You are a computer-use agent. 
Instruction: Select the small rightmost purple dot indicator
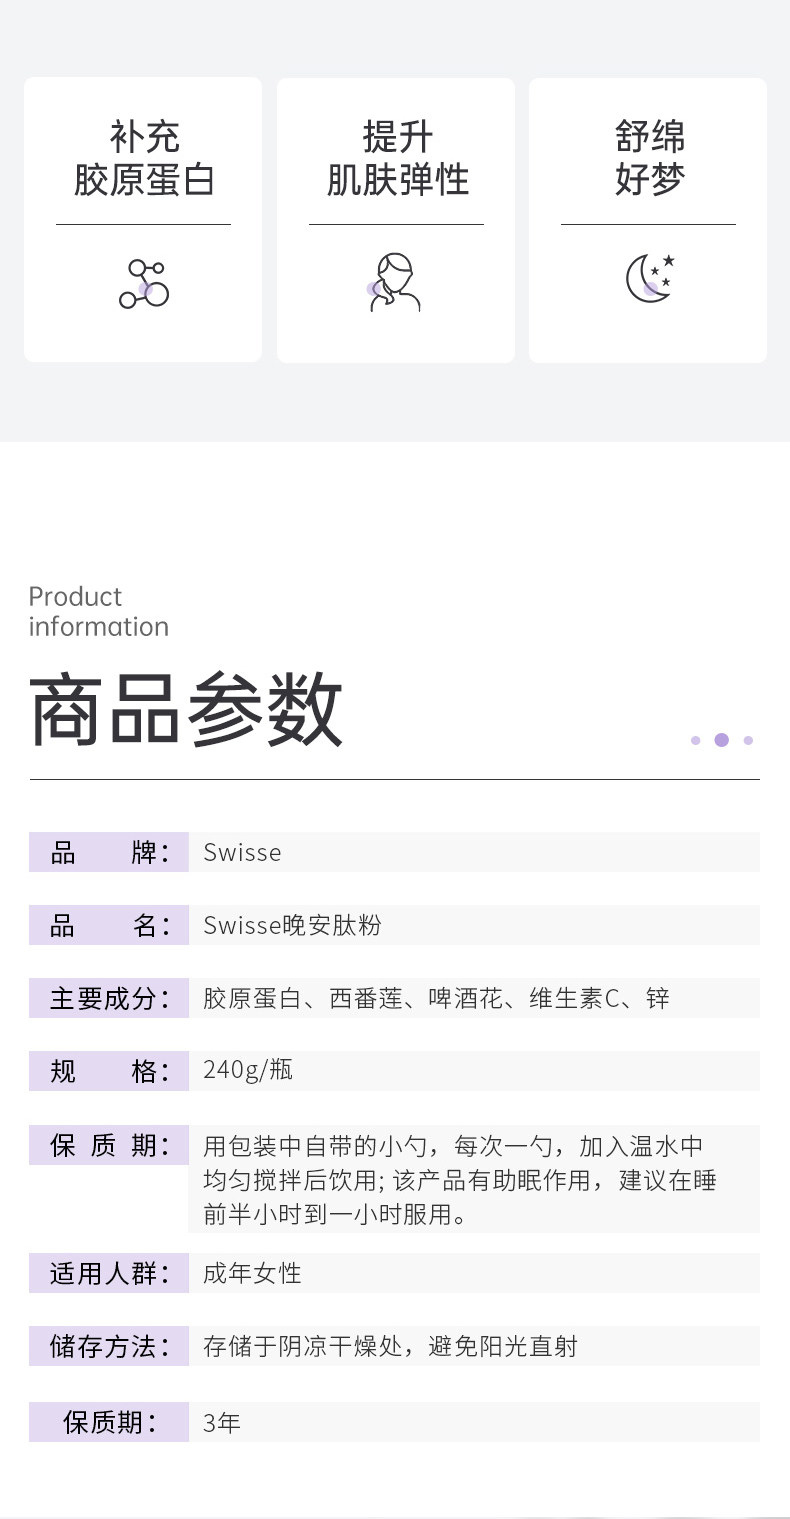[748, 741]
